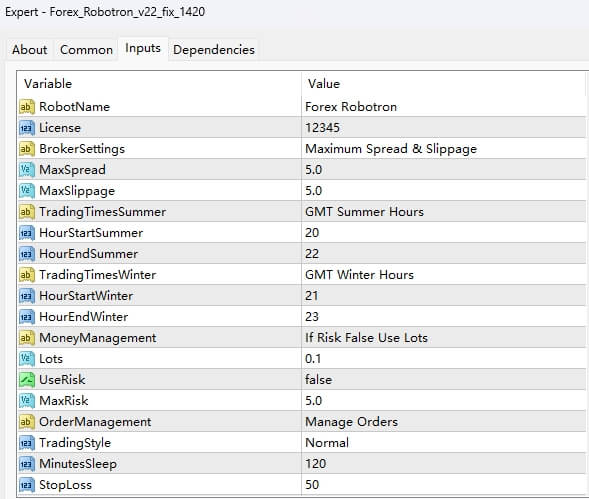Click the boolean icon beside UseRisk

(x=27, y=380)
